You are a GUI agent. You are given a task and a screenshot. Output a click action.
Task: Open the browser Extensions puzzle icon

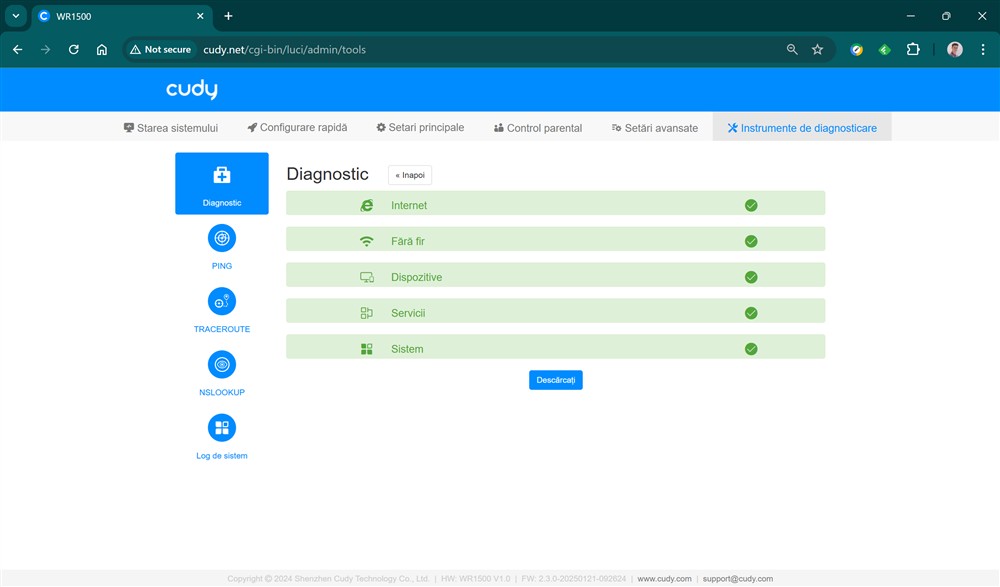tap(912, 49)
